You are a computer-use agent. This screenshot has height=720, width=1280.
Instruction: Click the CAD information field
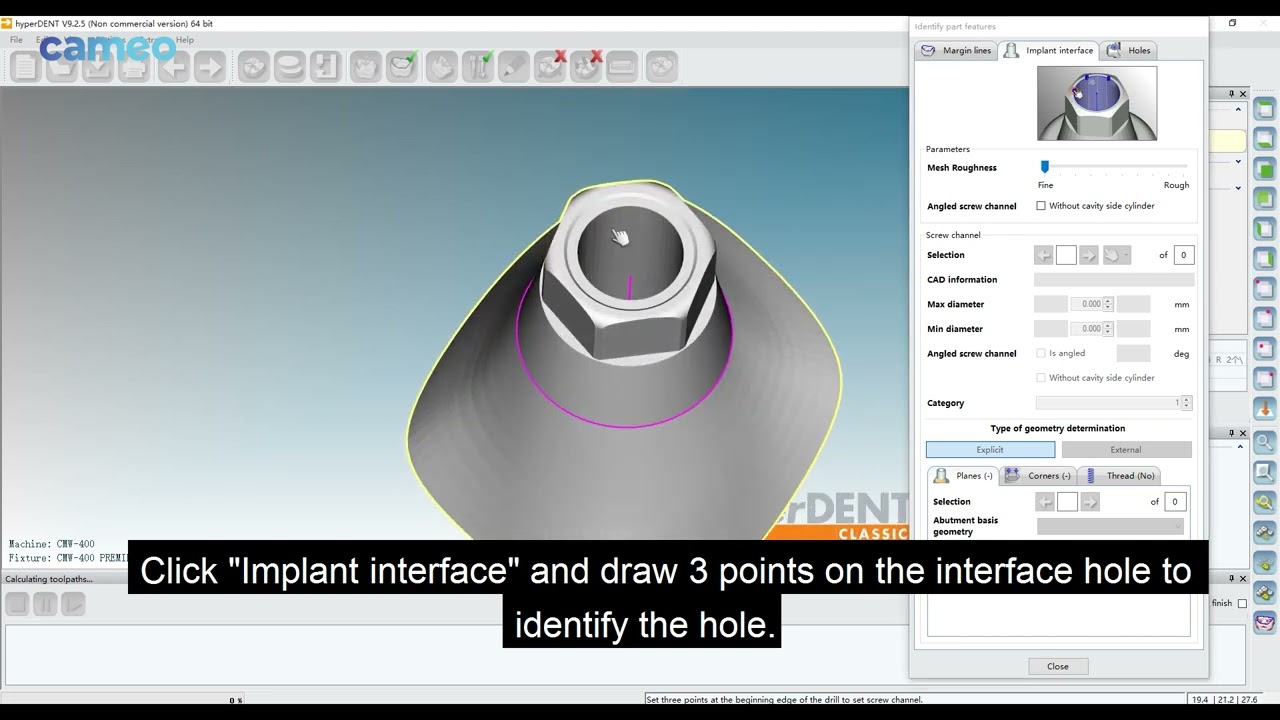tap(1114, 280)
